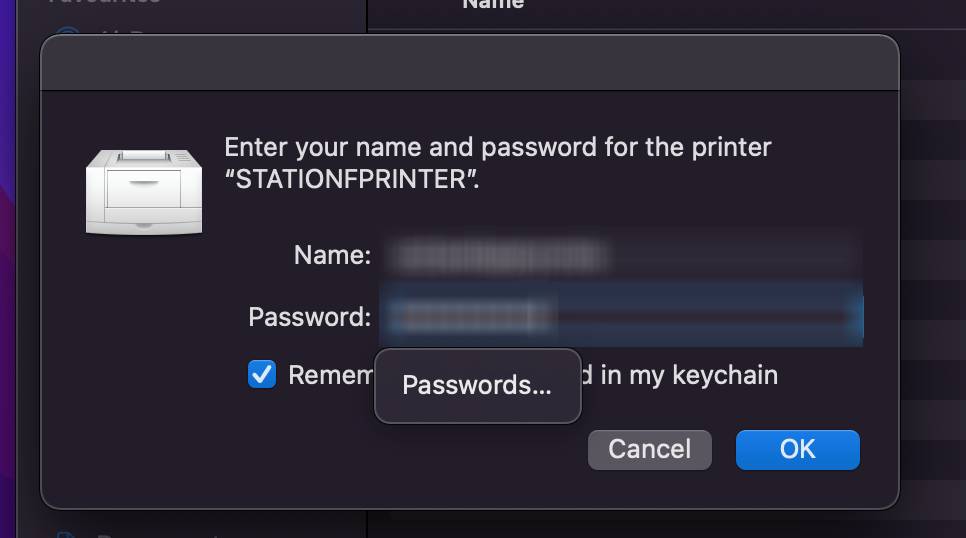This screenshot has height=538, width=966.
Task: Untick the remember password keychain checkbox
Action: click(x=262, y=374)
